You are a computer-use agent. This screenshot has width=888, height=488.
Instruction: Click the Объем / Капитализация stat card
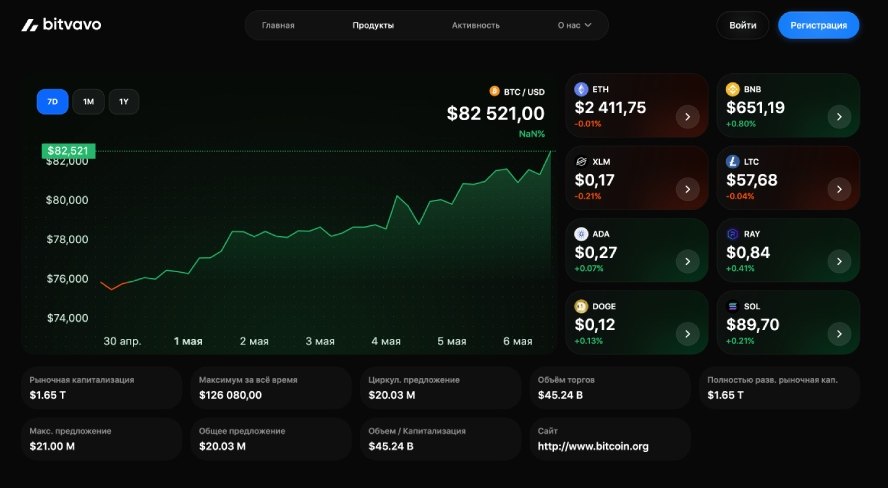[440, 439]
